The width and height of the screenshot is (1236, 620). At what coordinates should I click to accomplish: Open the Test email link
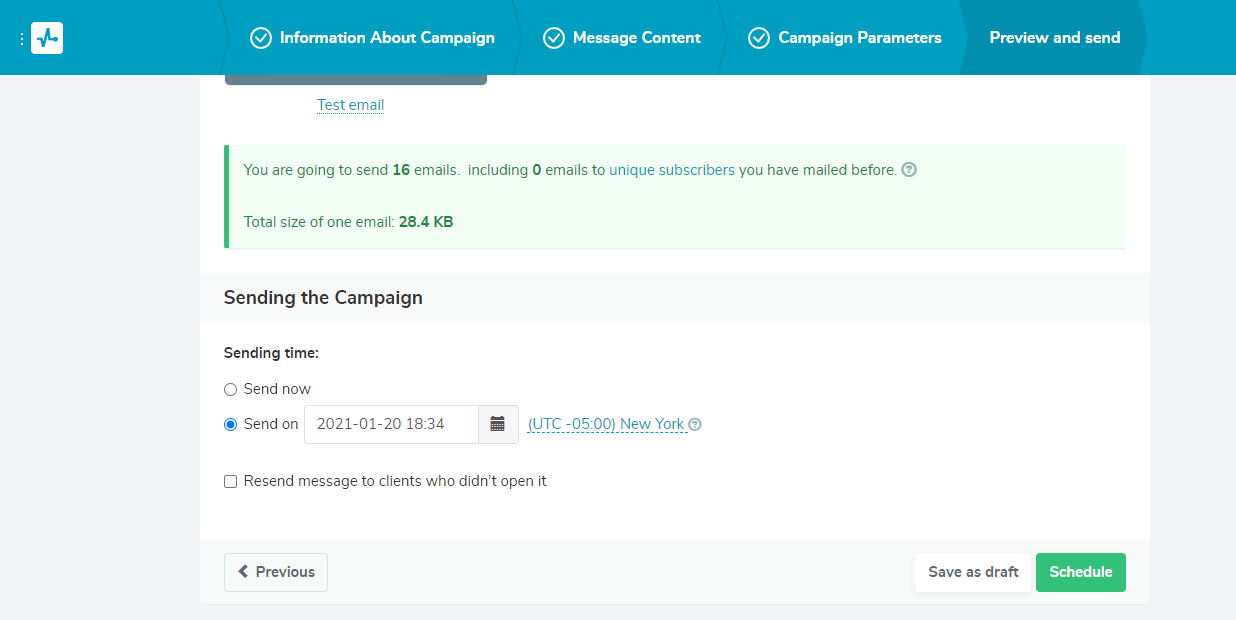350,105
